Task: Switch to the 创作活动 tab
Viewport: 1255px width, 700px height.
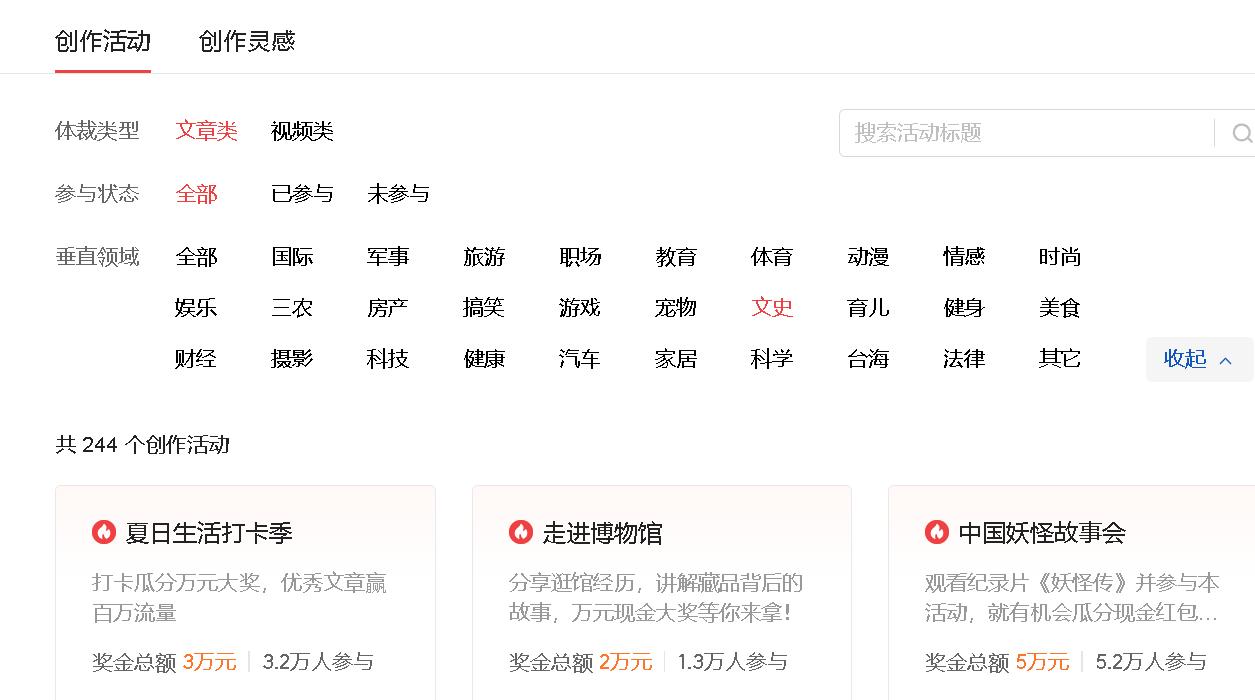Action: 102,42
